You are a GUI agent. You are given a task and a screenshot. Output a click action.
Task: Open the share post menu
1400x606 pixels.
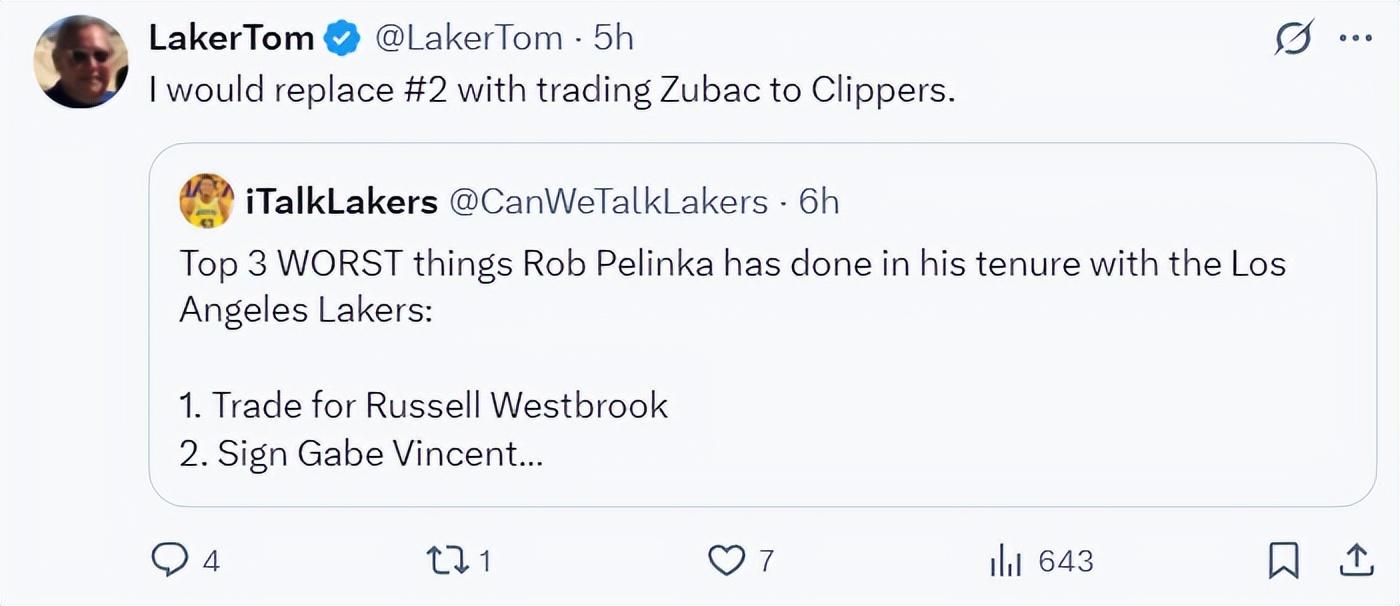click(1354, 560)
